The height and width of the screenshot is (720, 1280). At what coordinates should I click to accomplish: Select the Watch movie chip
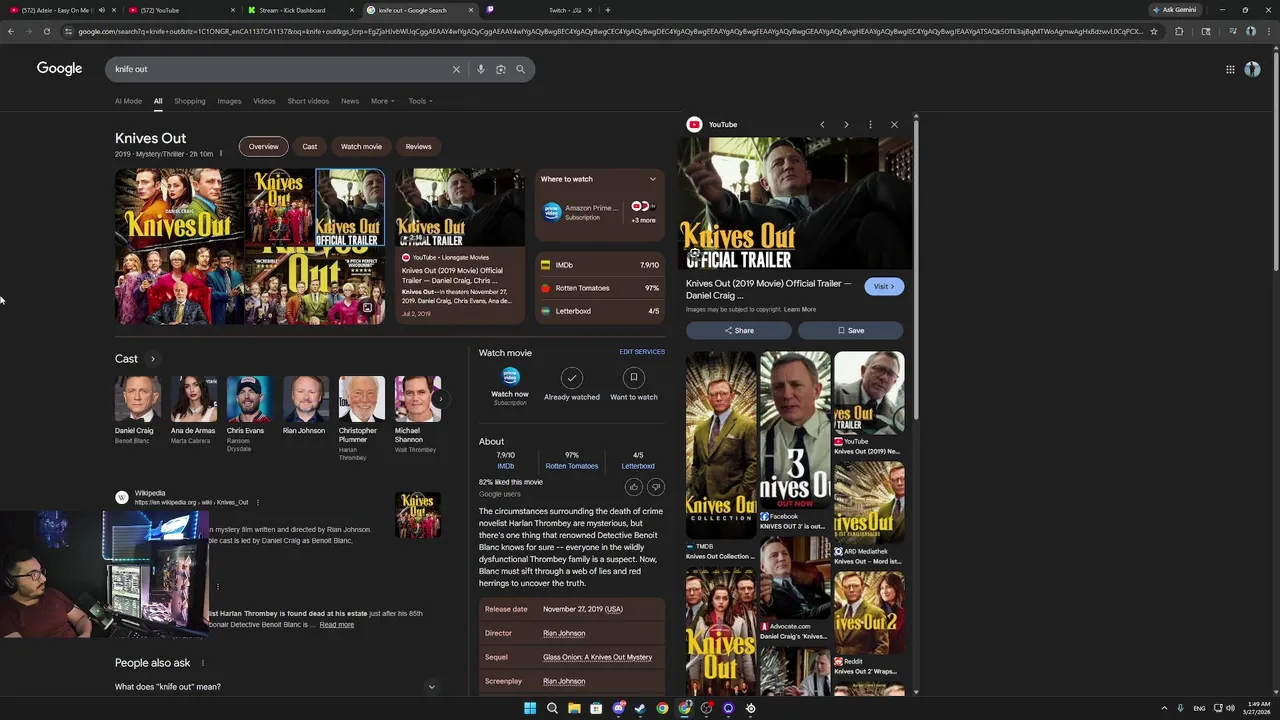click(x=361, y=147)
